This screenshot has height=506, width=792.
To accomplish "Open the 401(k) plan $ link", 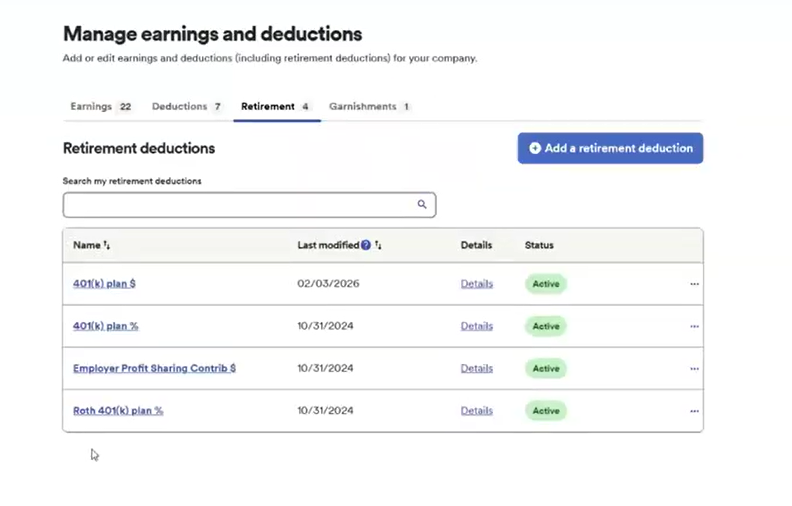I will pyautogui.click(x=104, y=284).
